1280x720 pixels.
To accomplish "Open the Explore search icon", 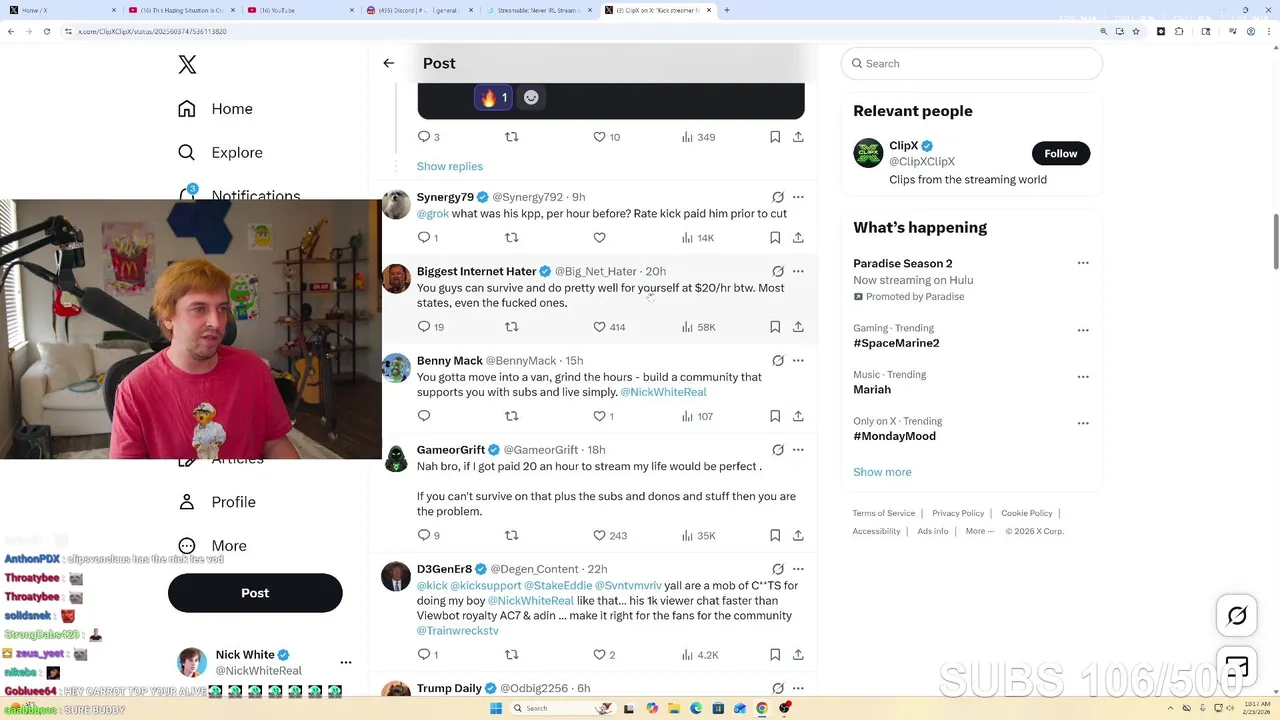I will [187, 153].
